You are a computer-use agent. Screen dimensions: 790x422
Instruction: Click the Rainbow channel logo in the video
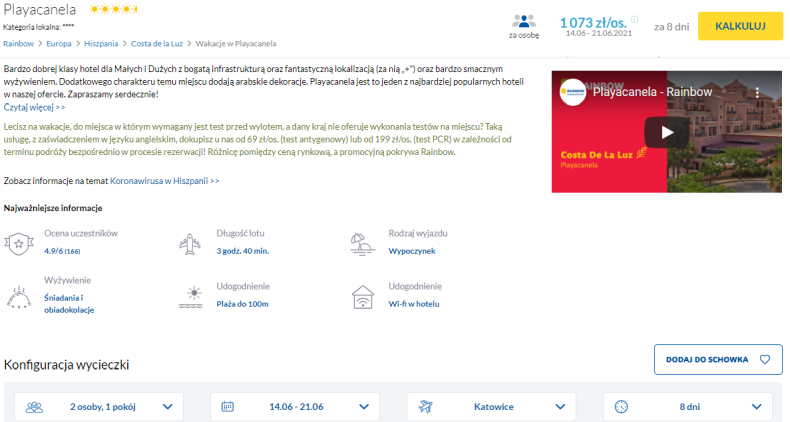(573, 92)
